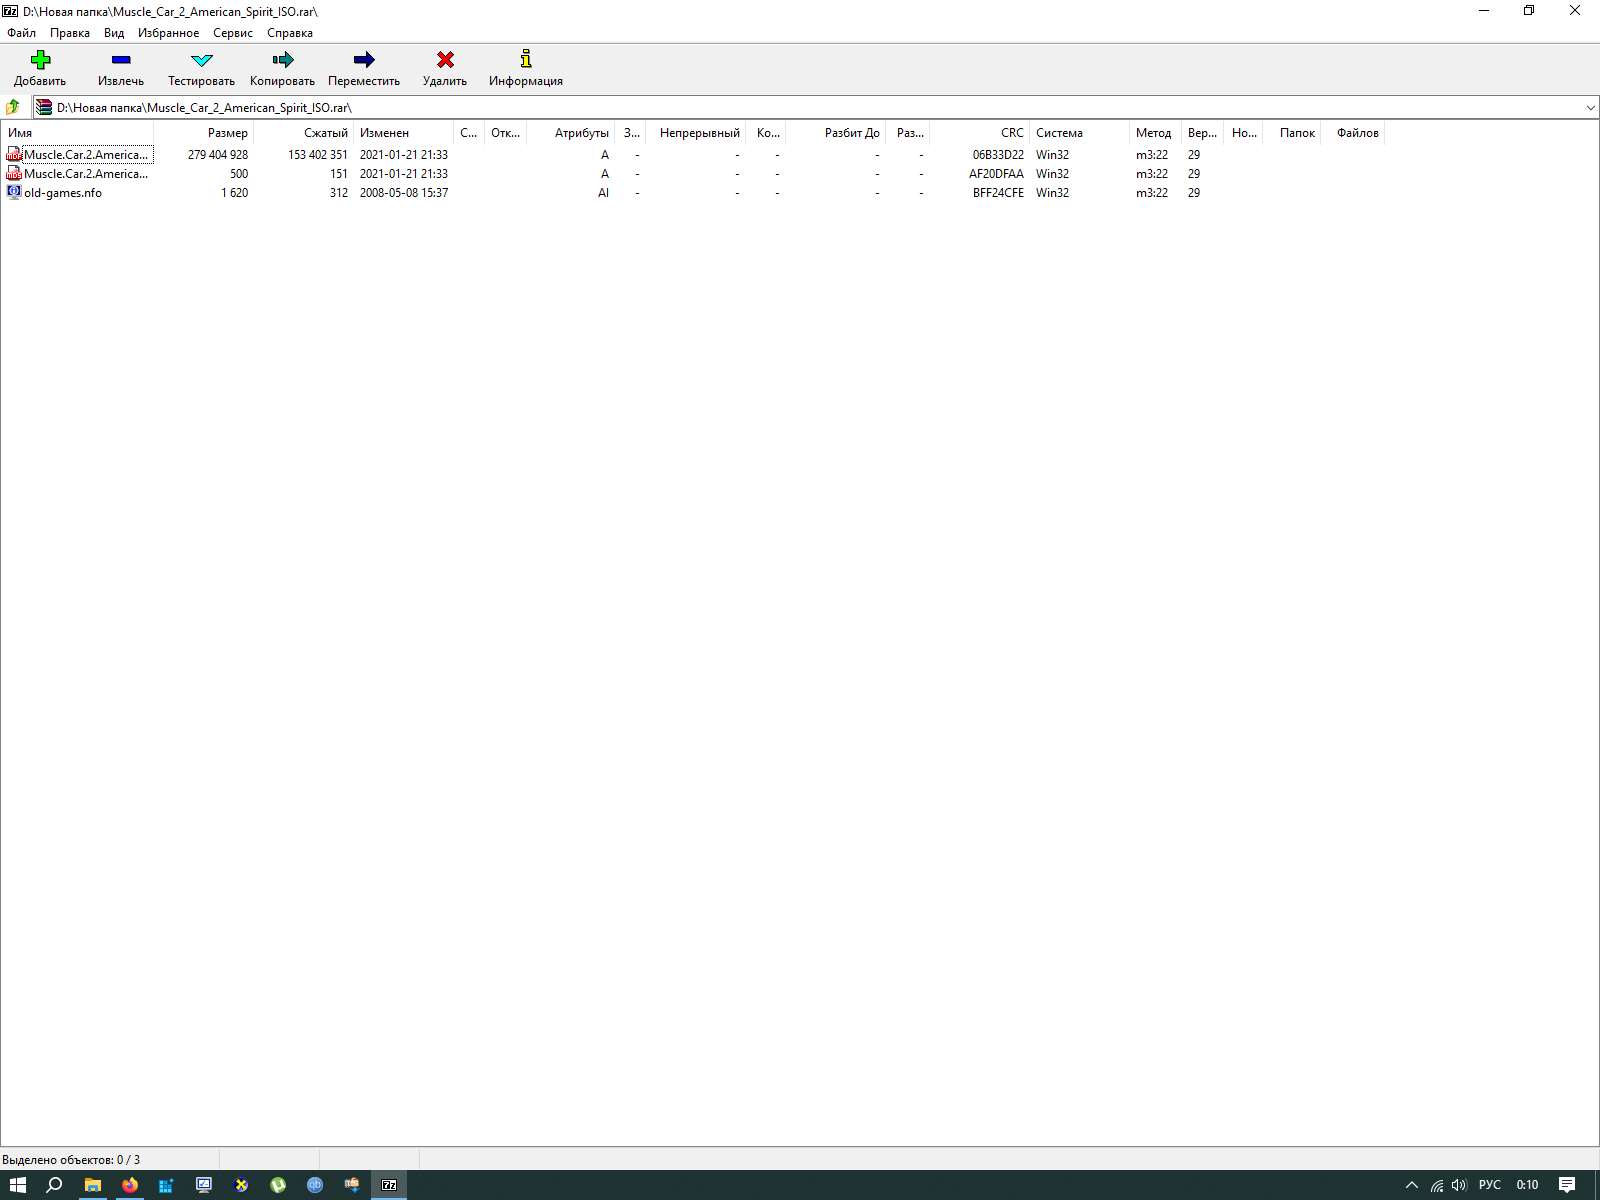
Task: Sort by the Изменен column header
Action: click(x=404, y=133)
